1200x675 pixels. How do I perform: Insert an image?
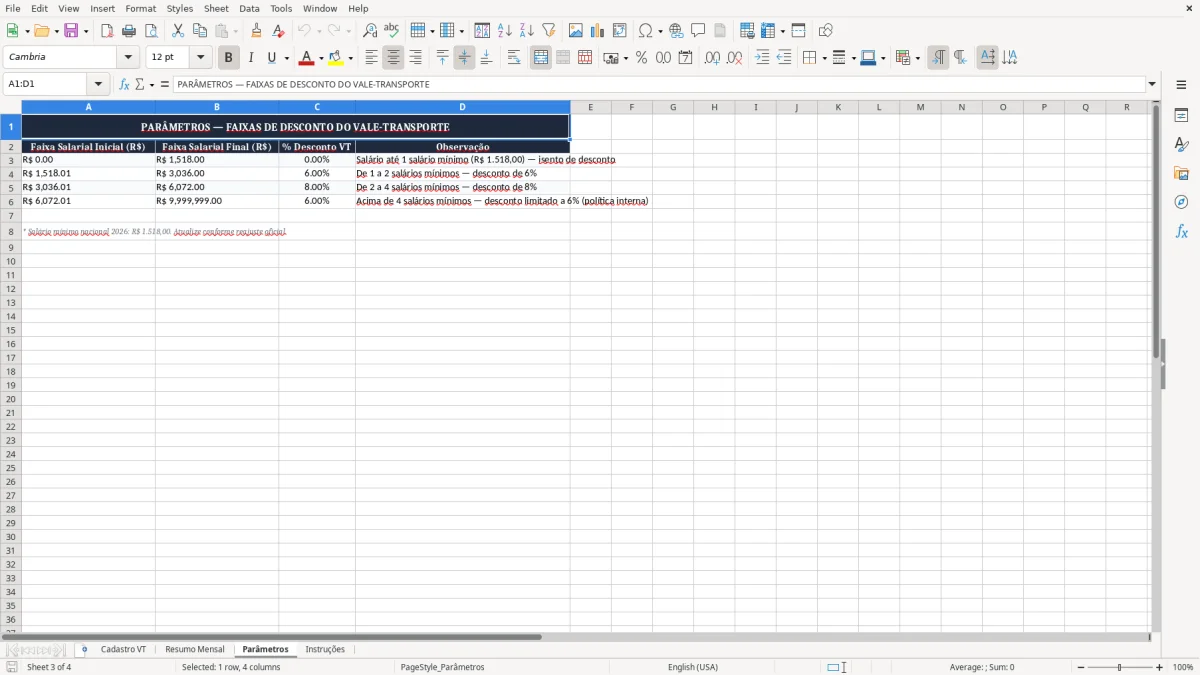pos(576,31)
